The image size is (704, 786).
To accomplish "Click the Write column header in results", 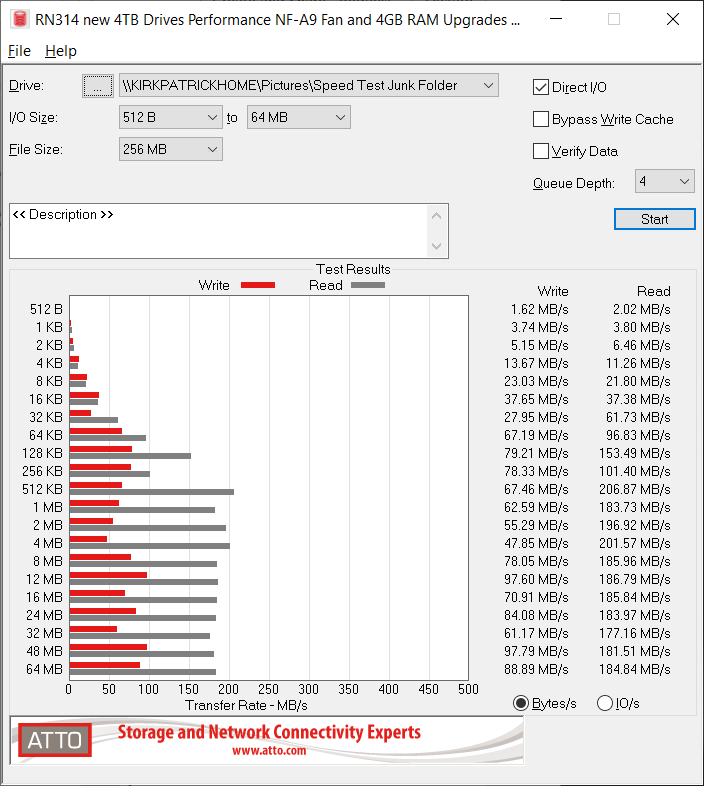I will coord(553,291).
